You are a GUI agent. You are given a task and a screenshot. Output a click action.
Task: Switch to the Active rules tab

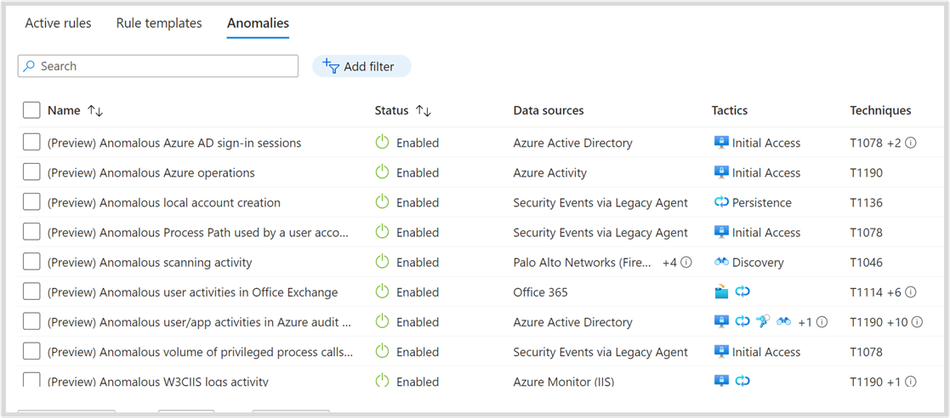coord(58,24)
